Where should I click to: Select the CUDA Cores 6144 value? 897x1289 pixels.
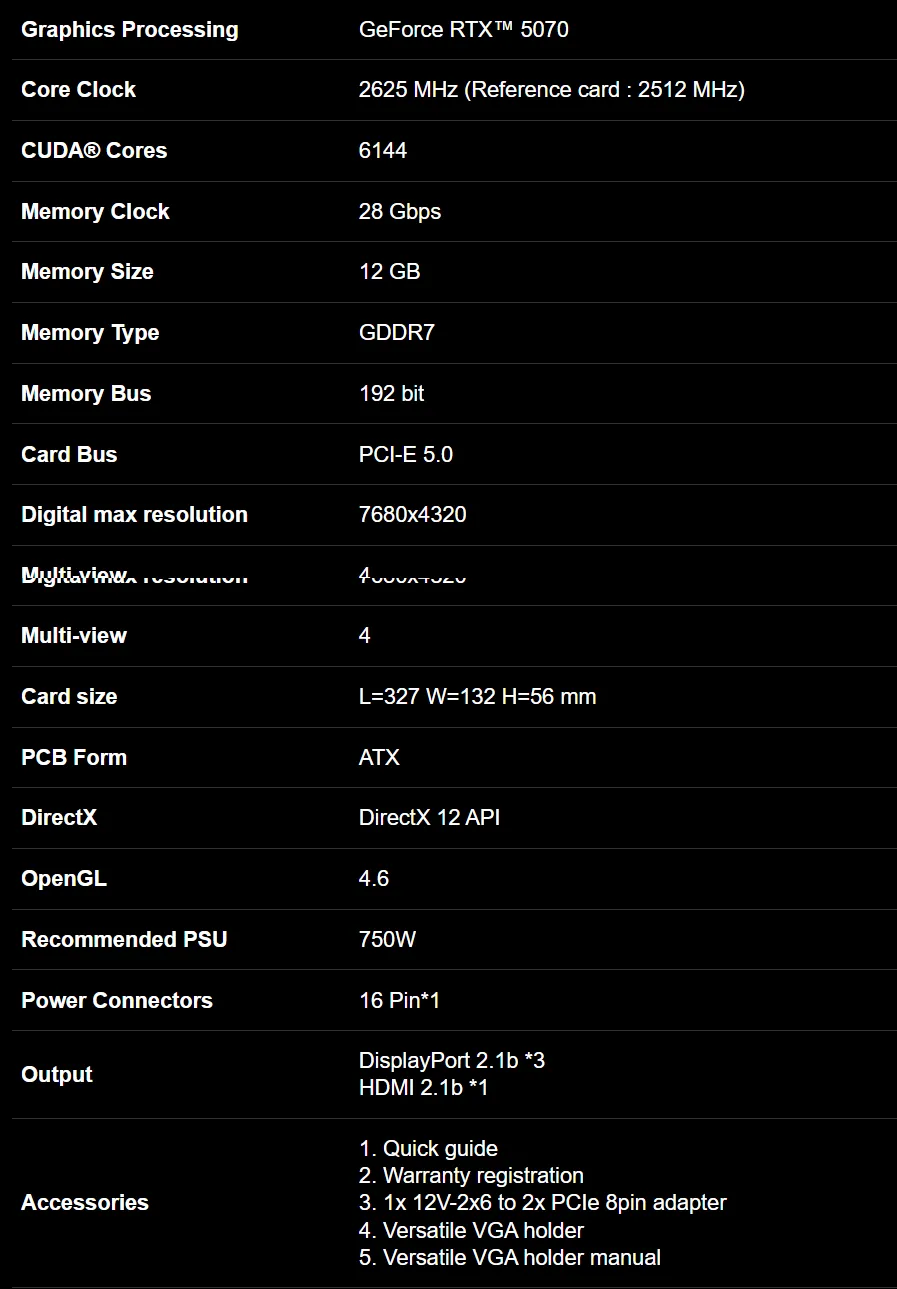(383, 151)
